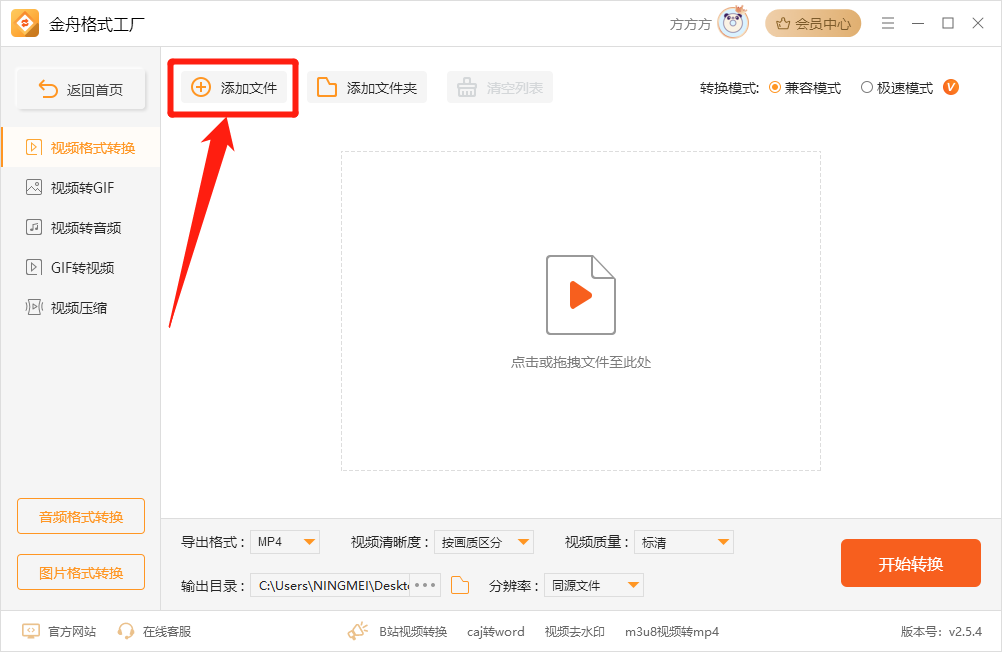This screenshot has width=1002, height=652.
Task: Open the hamburger menu icon in title bar
Action: (887, 23)
